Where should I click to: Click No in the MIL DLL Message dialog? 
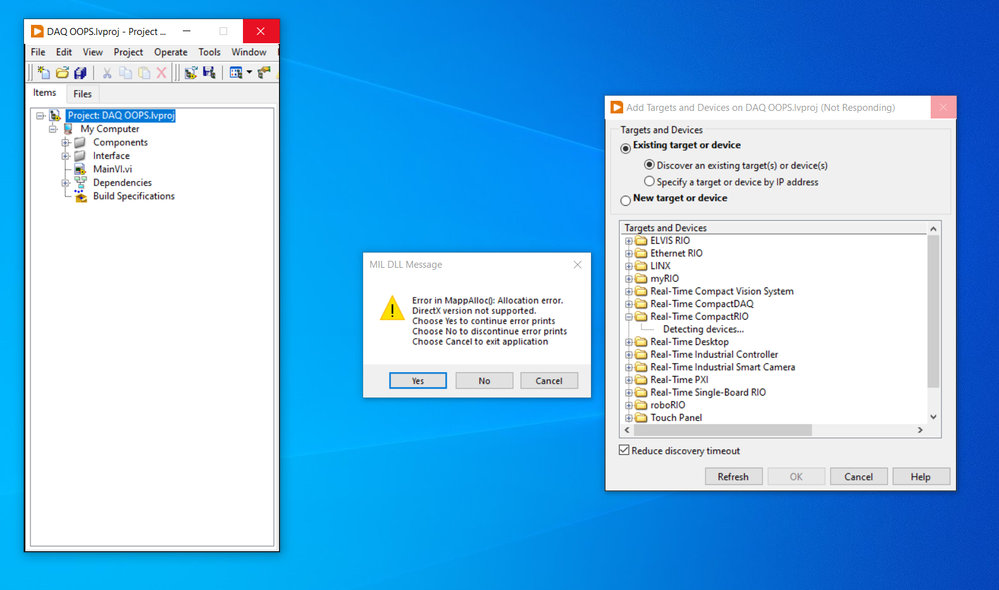(x=484, y=380)
